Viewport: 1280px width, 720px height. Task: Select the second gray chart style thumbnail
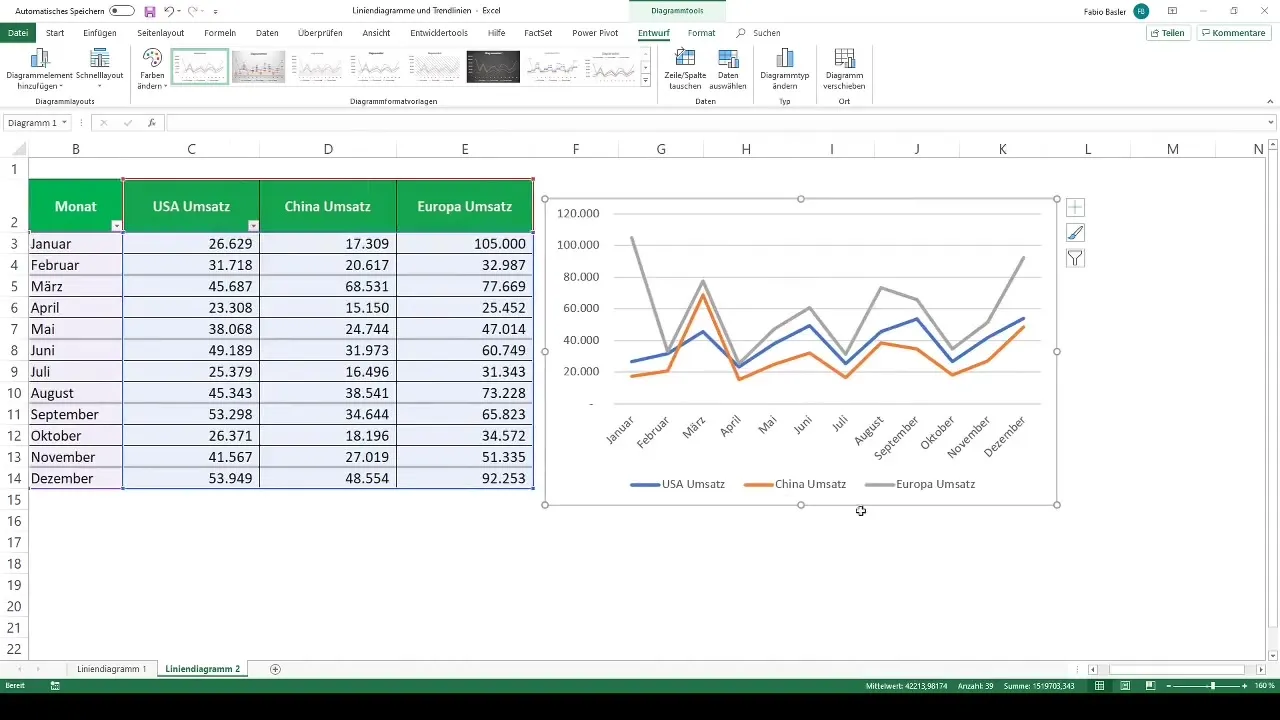259,67
